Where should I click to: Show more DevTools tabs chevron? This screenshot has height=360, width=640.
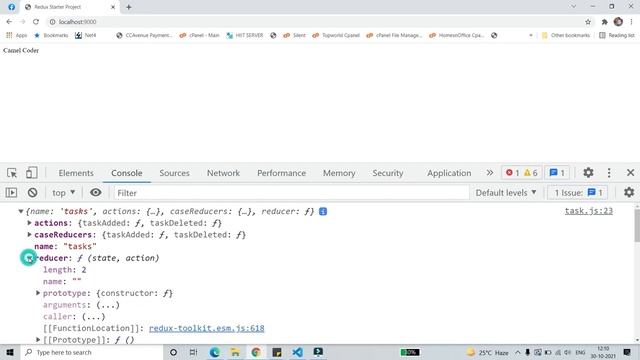pyautogui.click(x=489, y=173)
